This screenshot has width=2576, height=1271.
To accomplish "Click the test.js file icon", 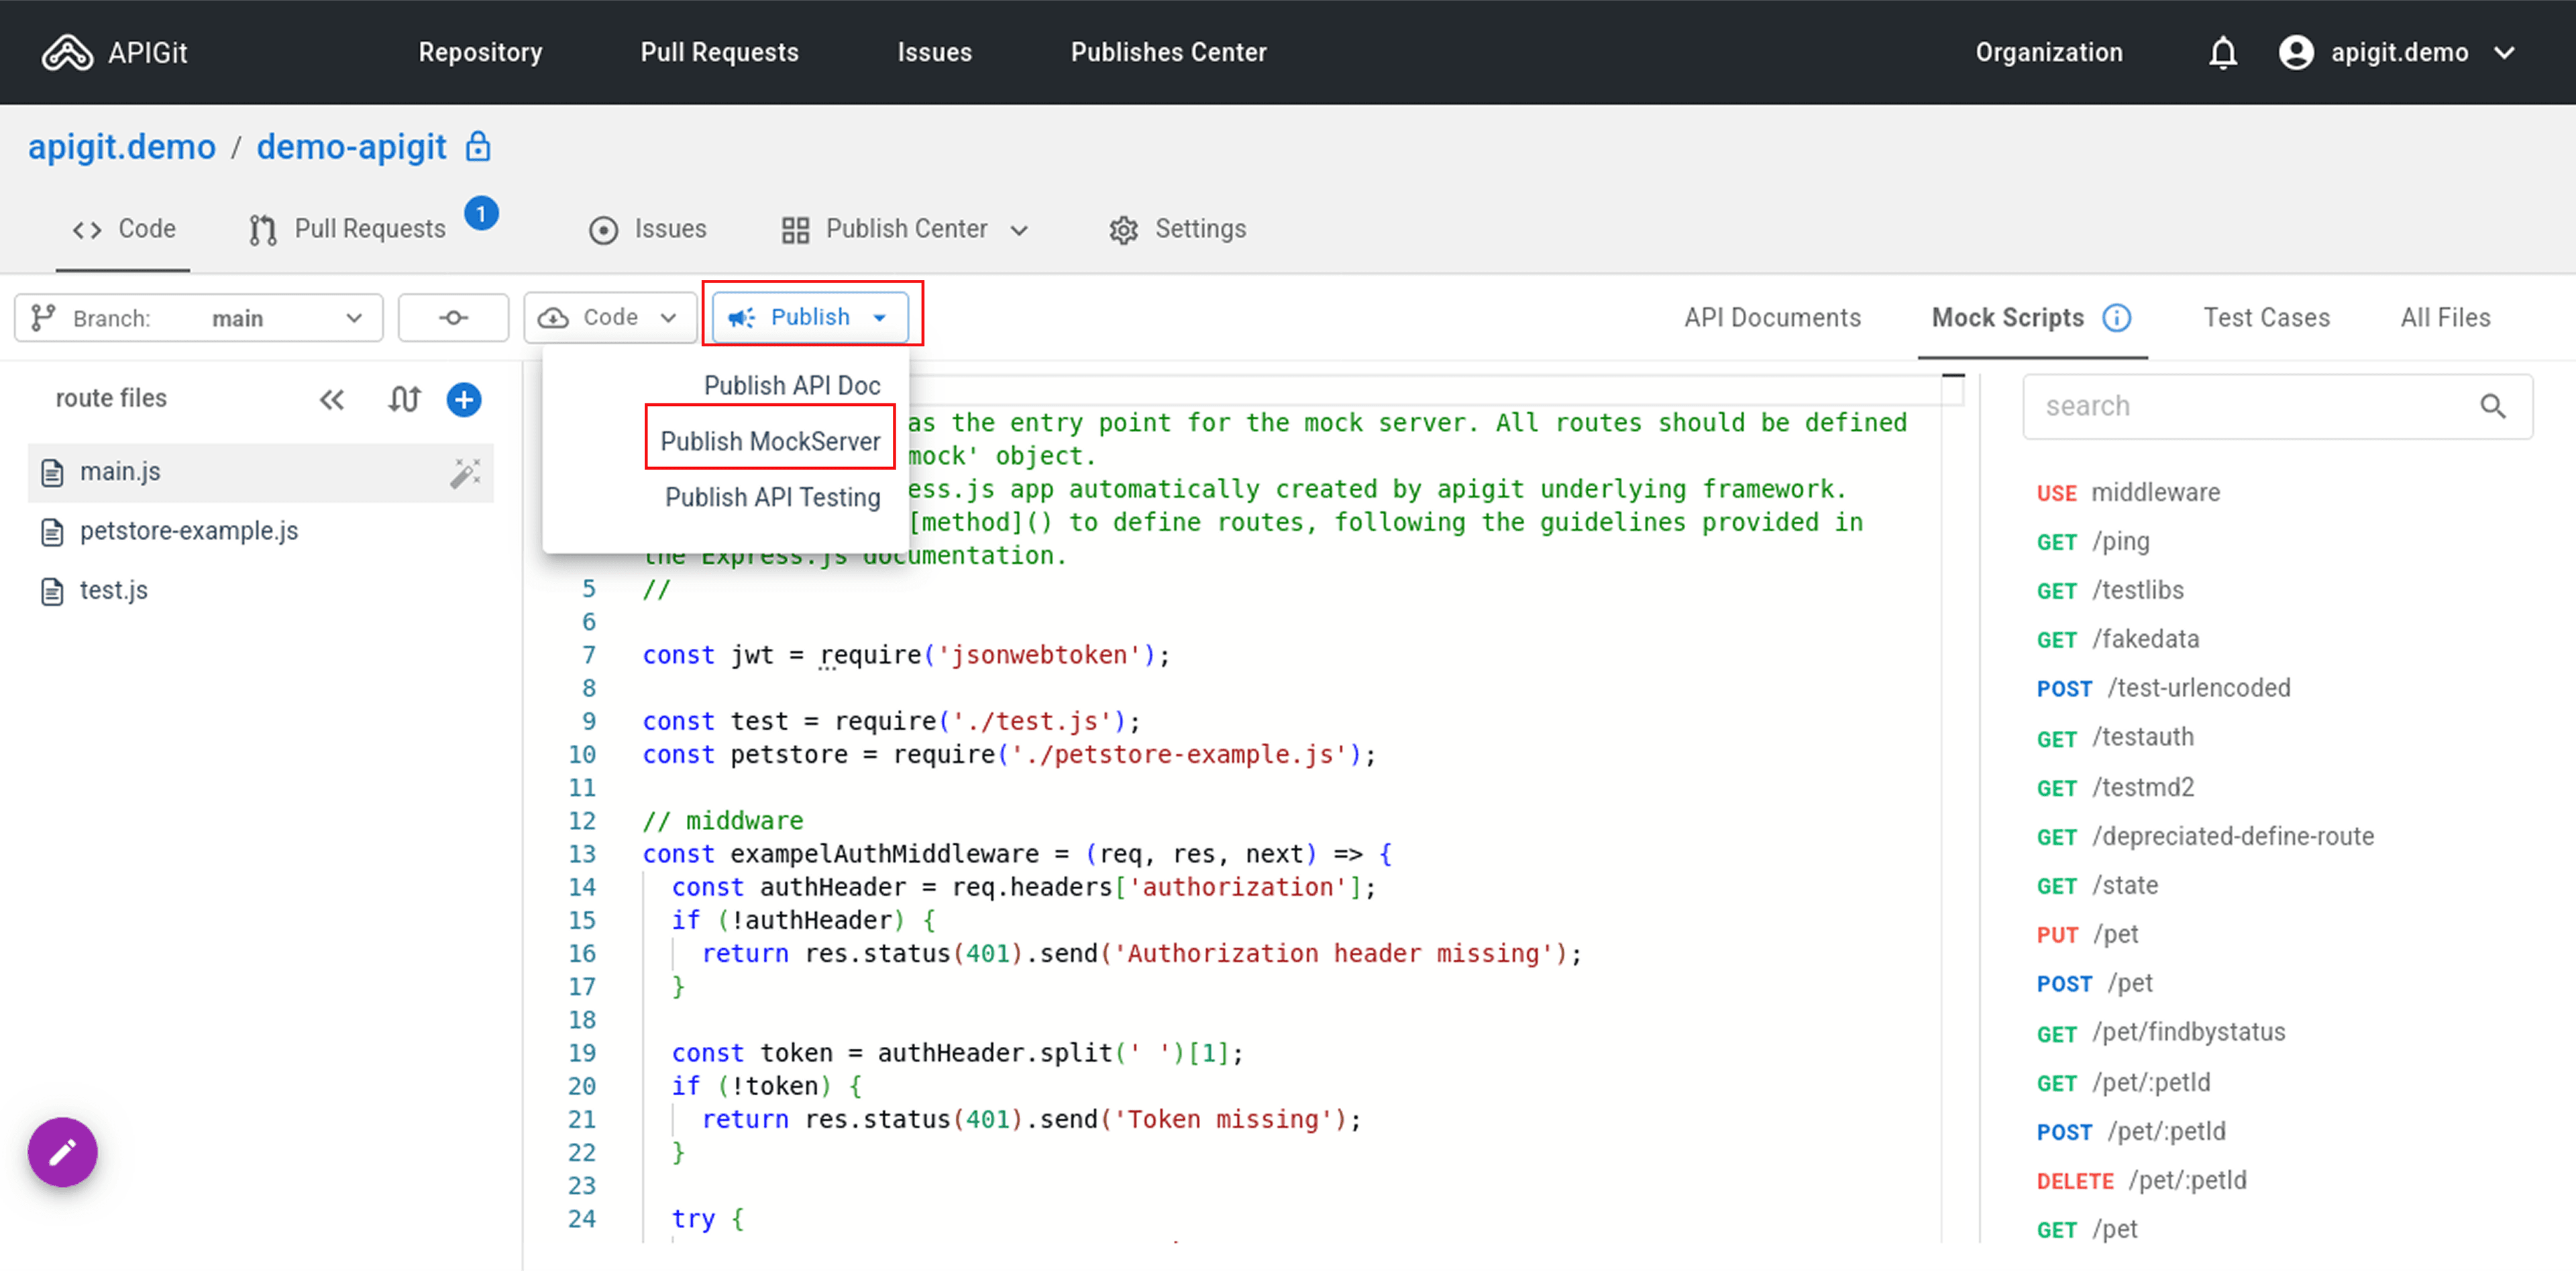I will click(x=52, y=591).
